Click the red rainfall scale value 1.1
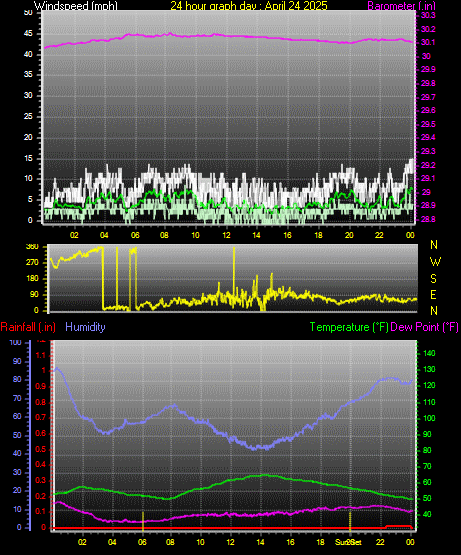This screenshot has width=461, height=555. pyautogui.click(x=41, y=355)
